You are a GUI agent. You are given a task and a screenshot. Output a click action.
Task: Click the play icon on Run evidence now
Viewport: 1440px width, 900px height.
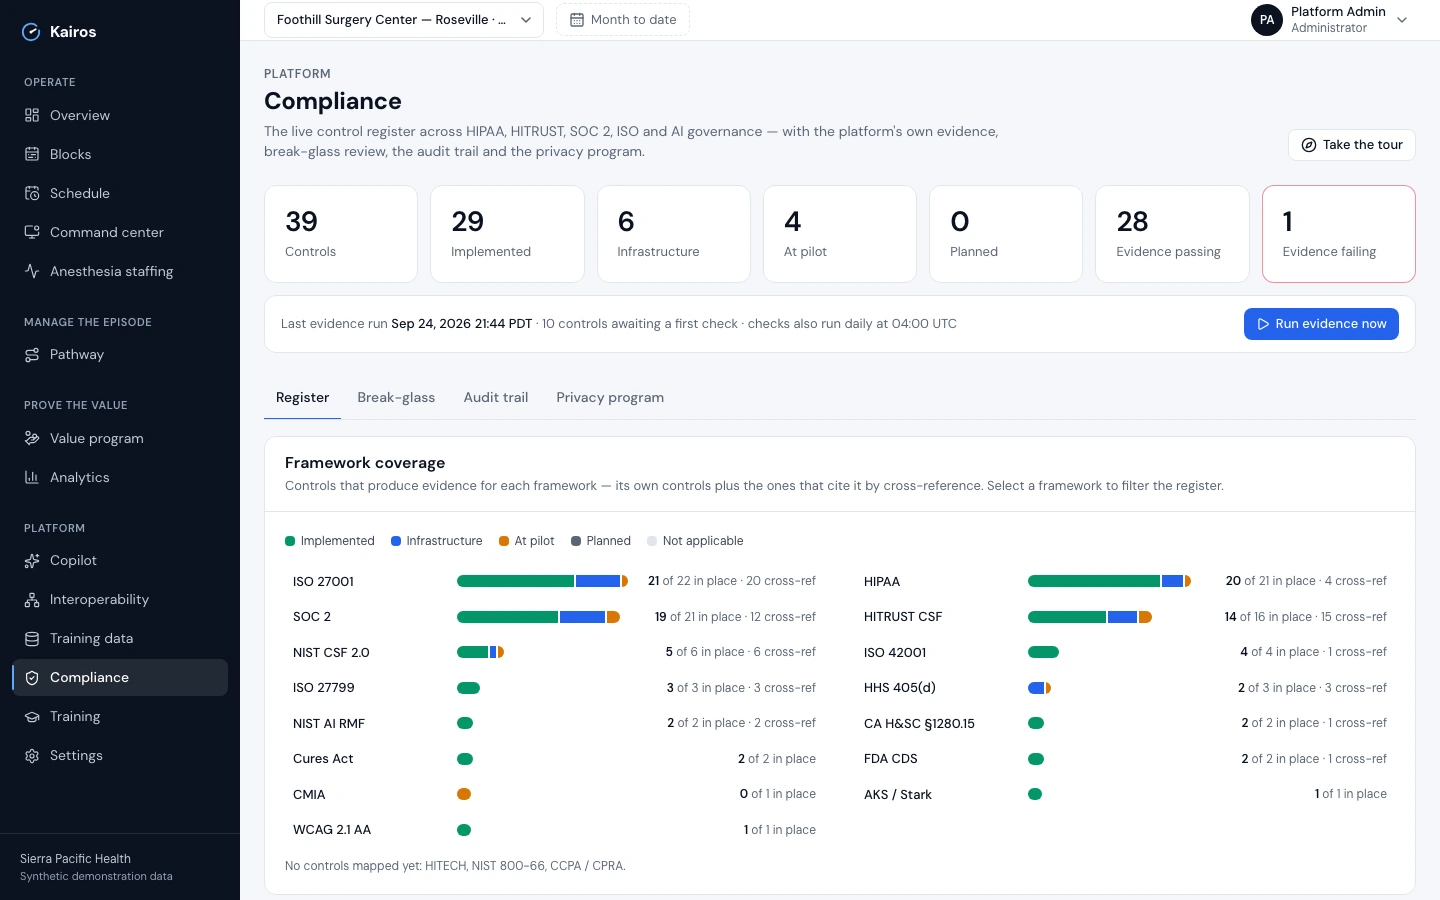coord(1263,324)
